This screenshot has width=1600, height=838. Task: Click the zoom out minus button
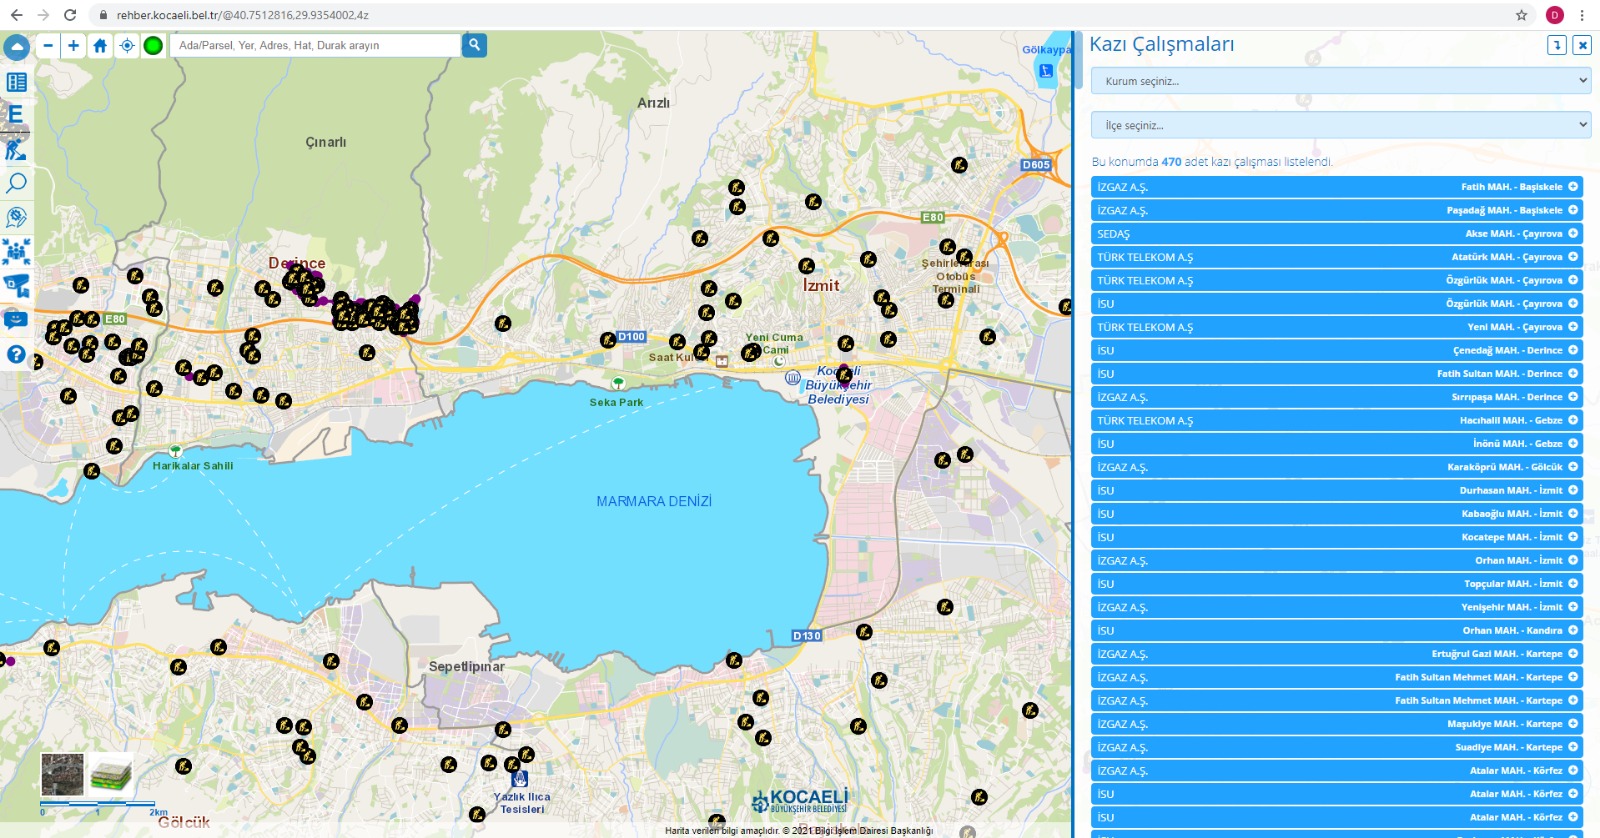coord(48,45)
